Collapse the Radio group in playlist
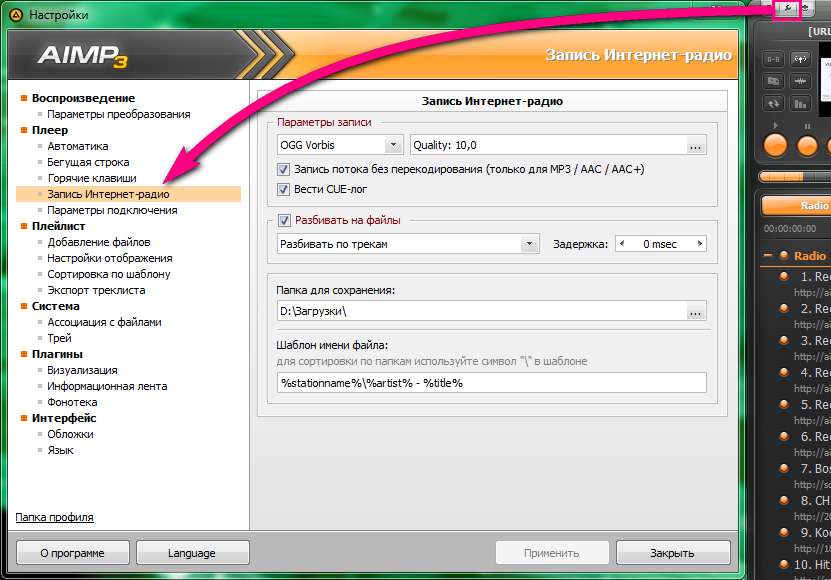The image size is (831, 580). pos(768,256)
